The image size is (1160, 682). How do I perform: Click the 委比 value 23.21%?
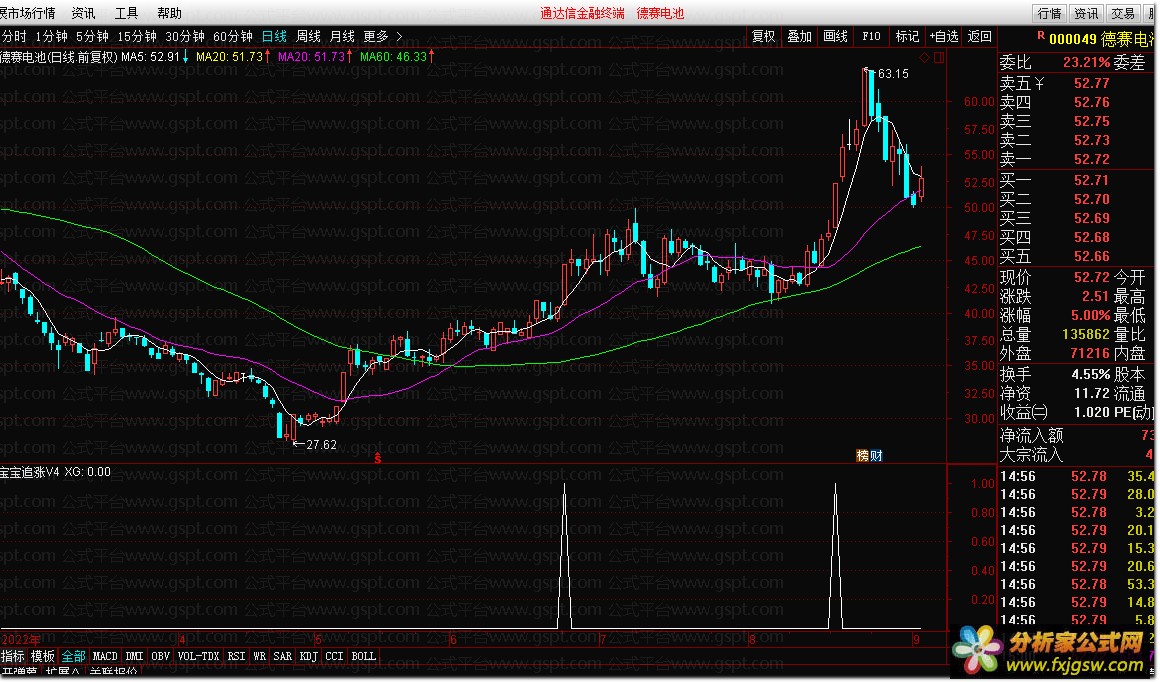pos(1087,63)
